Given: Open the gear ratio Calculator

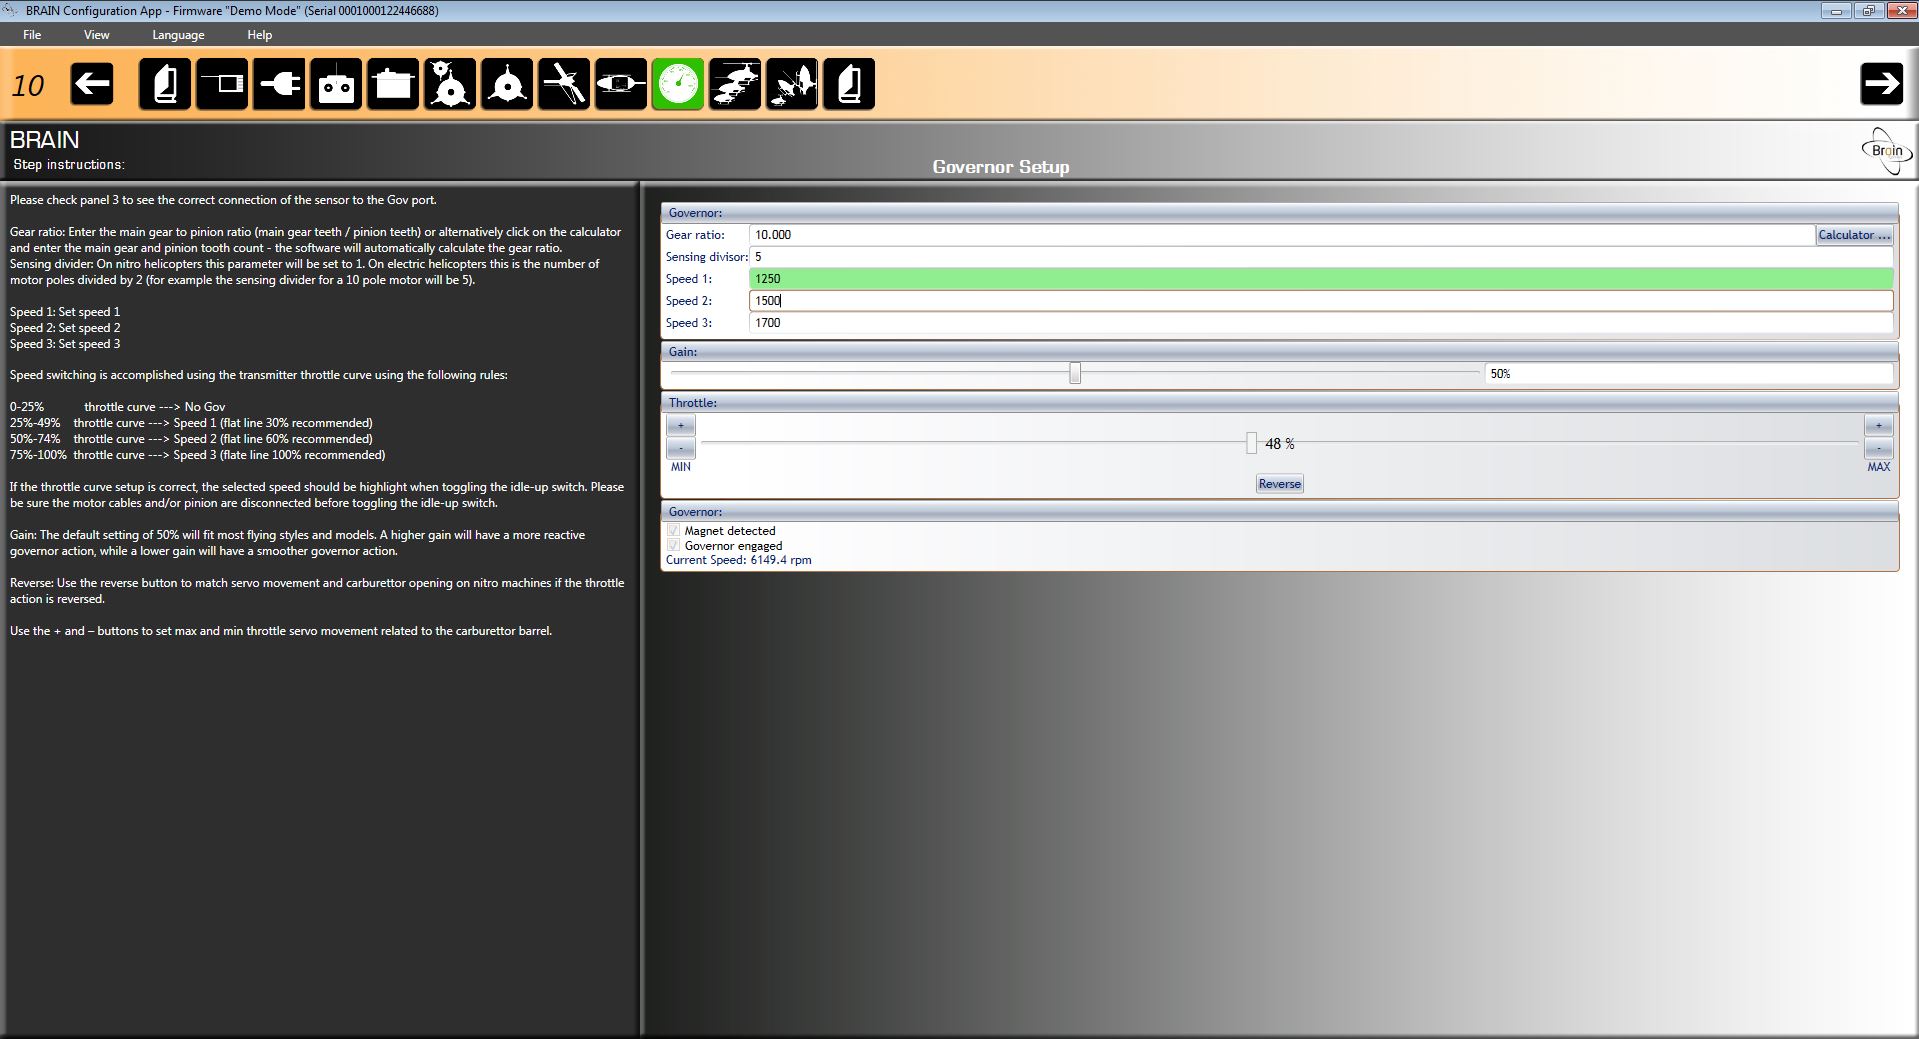Looking at the screenshot, I should (1853, 235).
